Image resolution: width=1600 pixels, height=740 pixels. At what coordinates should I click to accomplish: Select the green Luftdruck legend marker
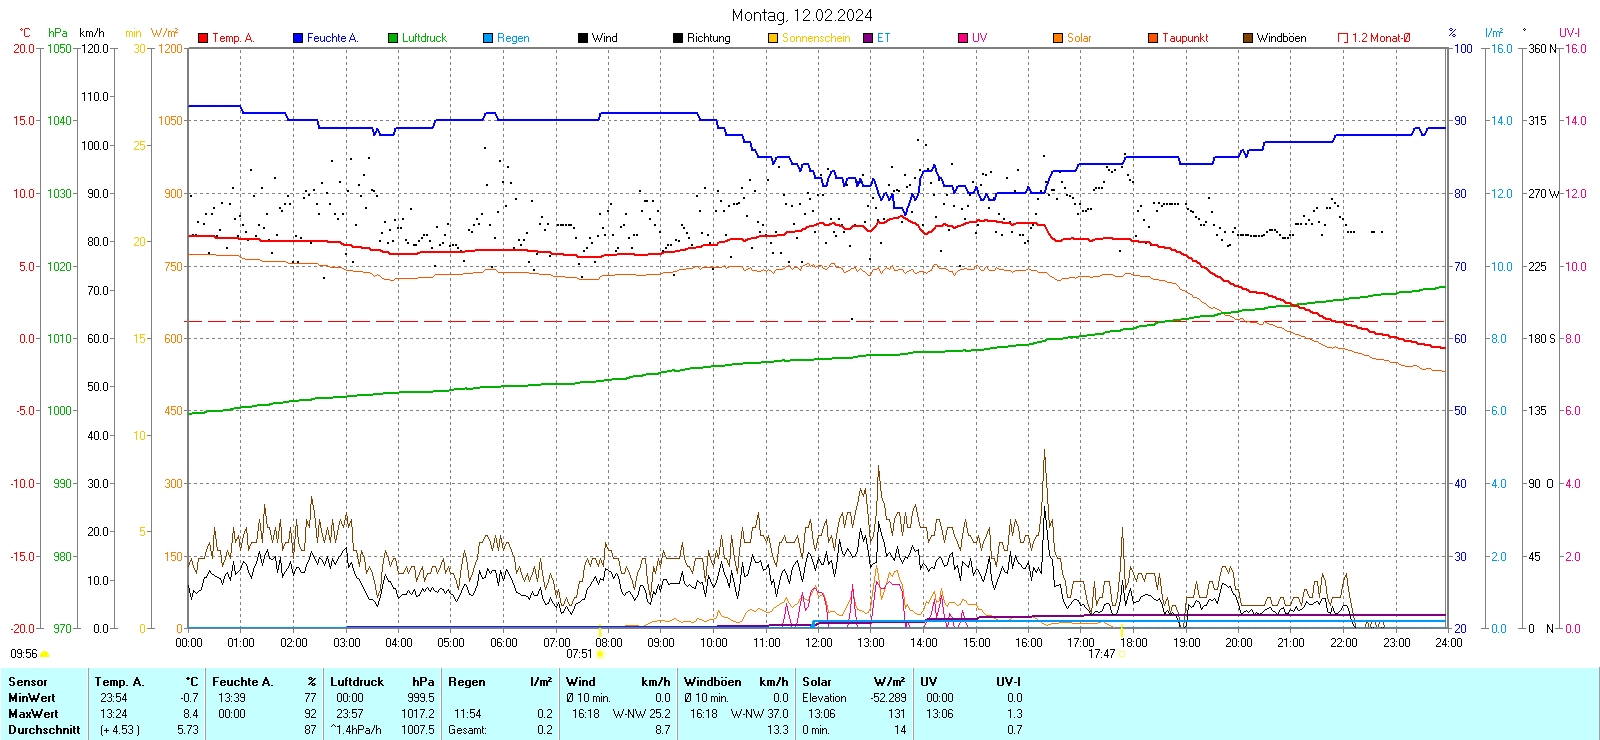click(x=393, y=38)
